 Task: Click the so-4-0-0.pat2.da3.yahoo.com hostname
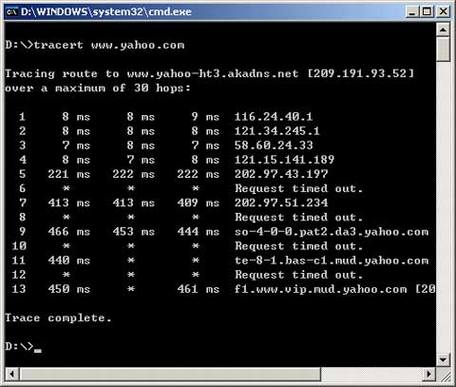332,232
